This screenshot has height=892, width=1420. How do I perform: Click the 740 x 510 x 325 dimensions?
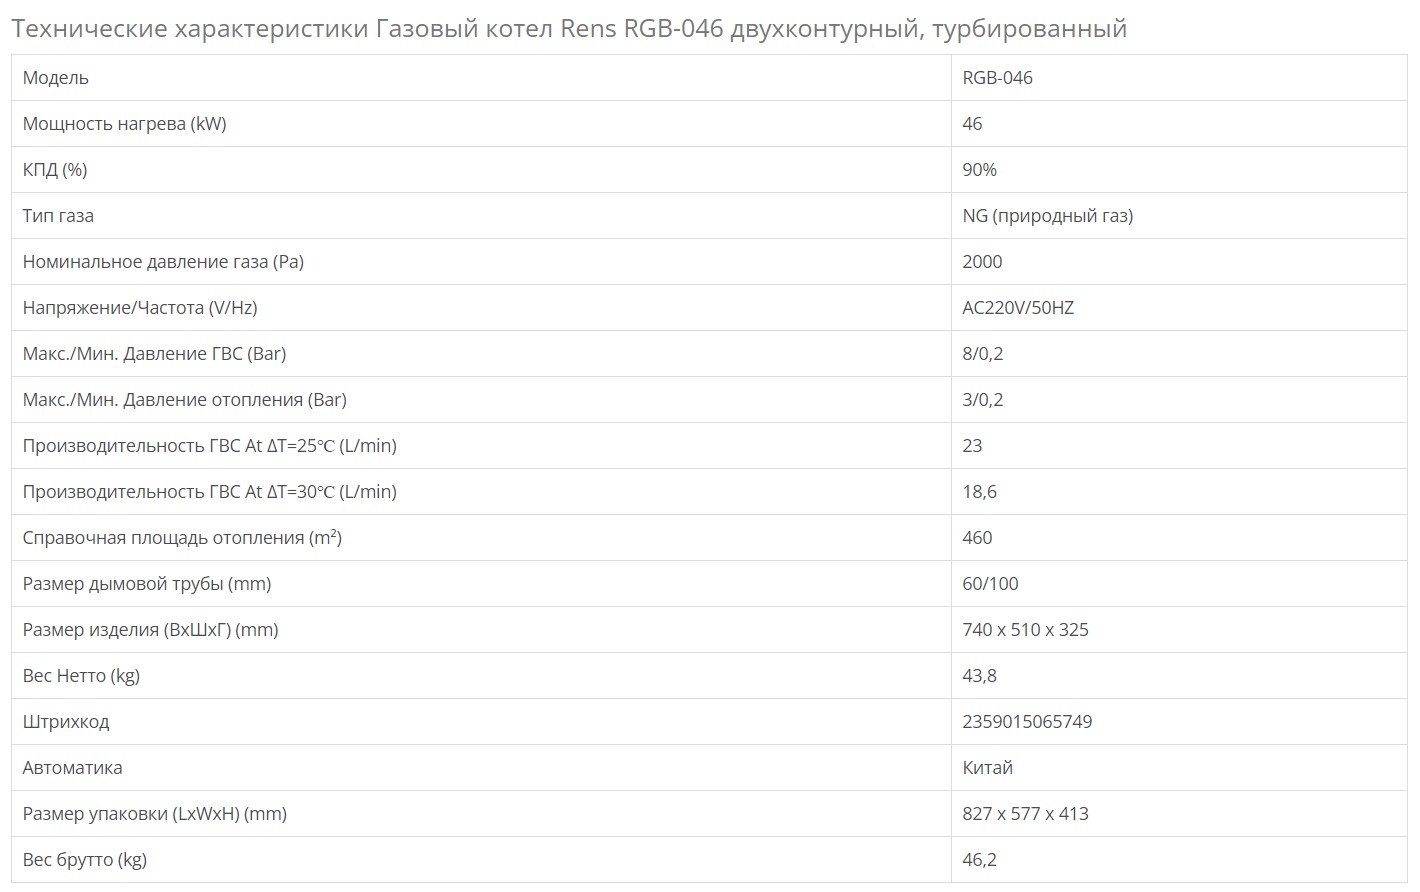1025,630
